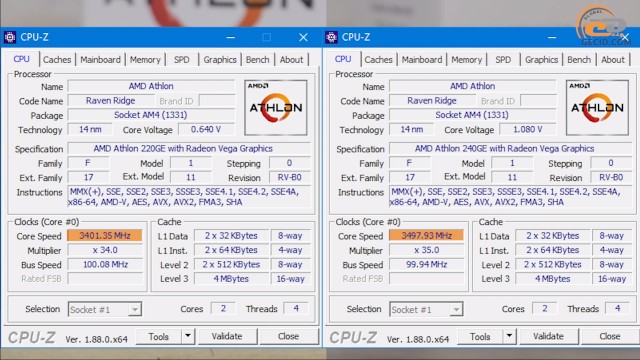Select the SPD tab in right window
Viewport: 640px width, 360px height.
503,60
